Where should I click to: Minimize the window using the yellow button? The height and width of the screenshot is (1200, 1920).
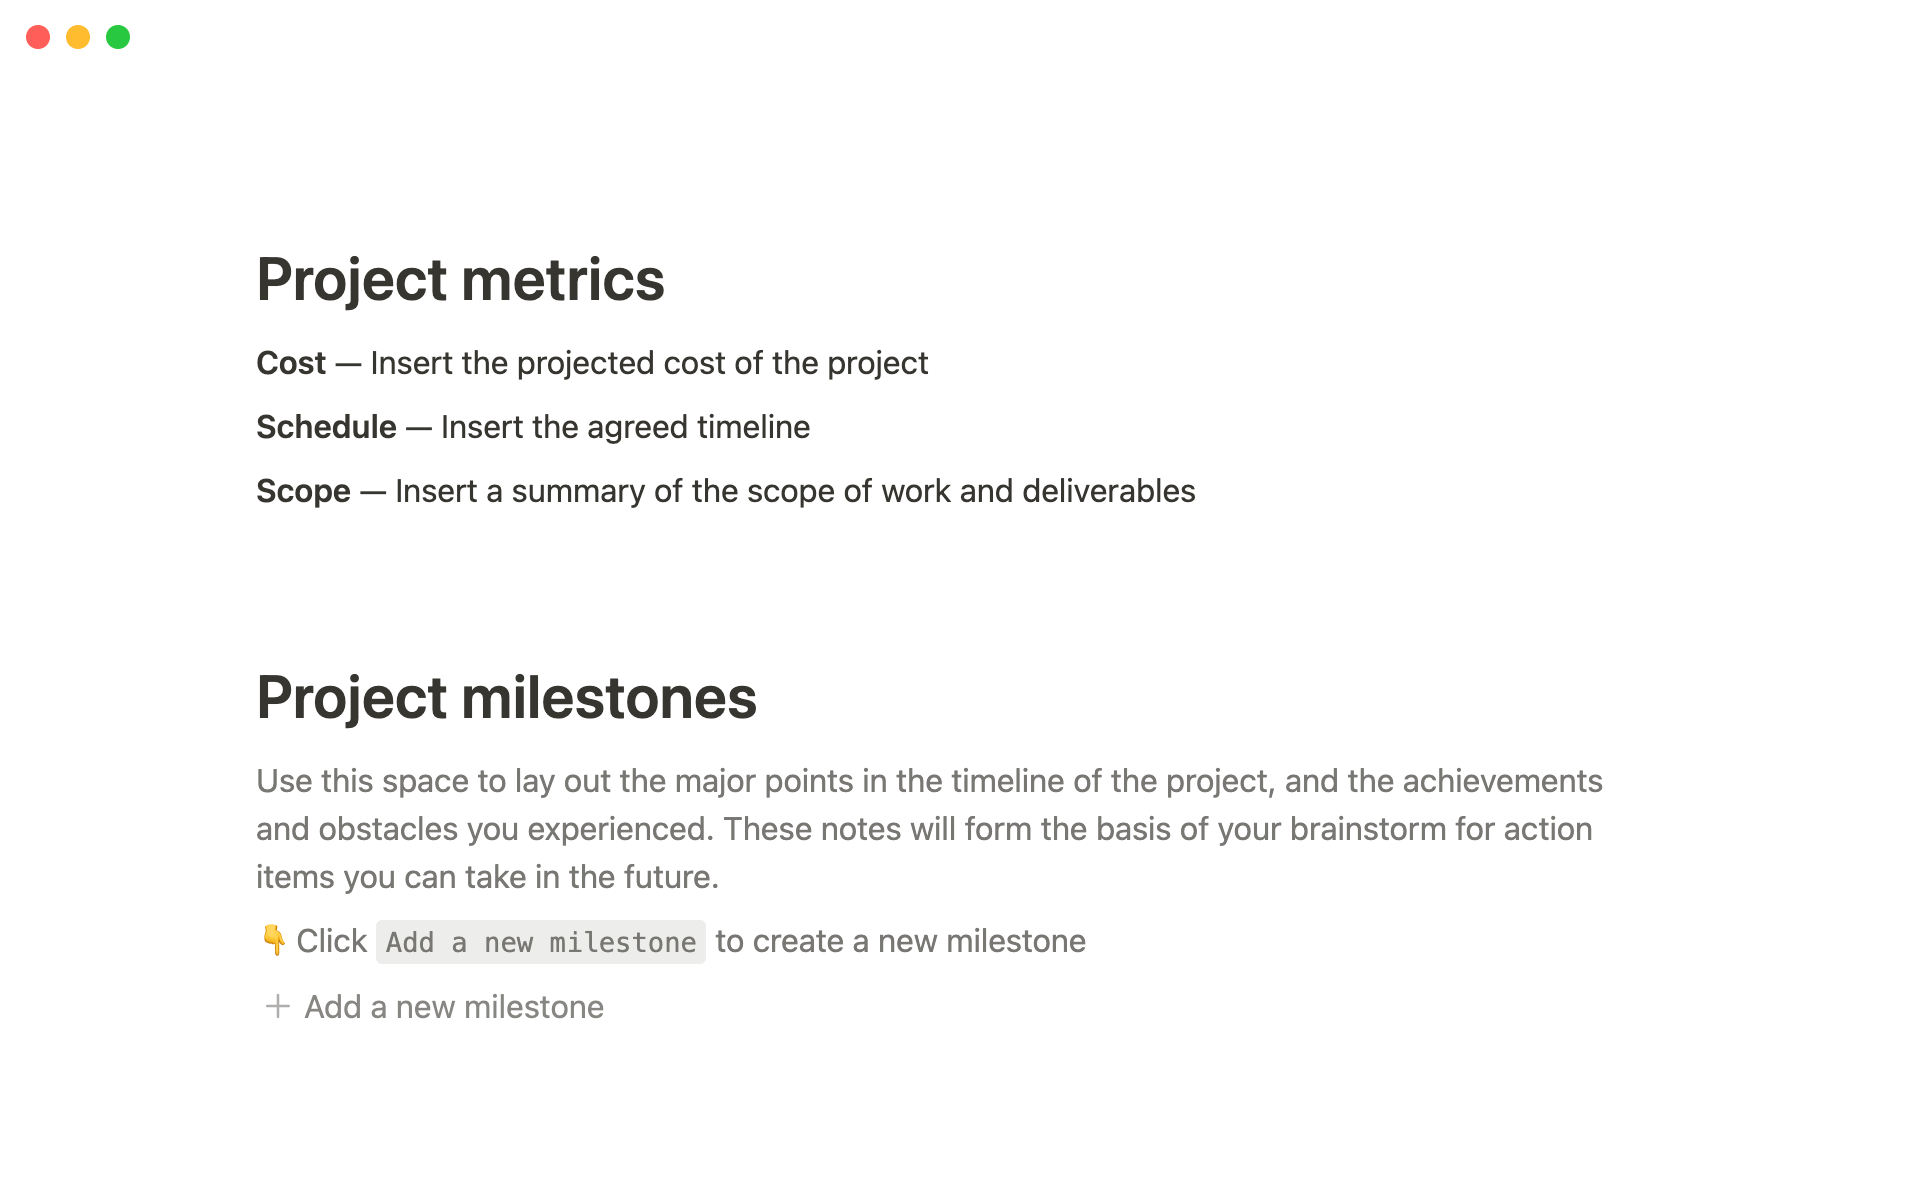[78, 37]
